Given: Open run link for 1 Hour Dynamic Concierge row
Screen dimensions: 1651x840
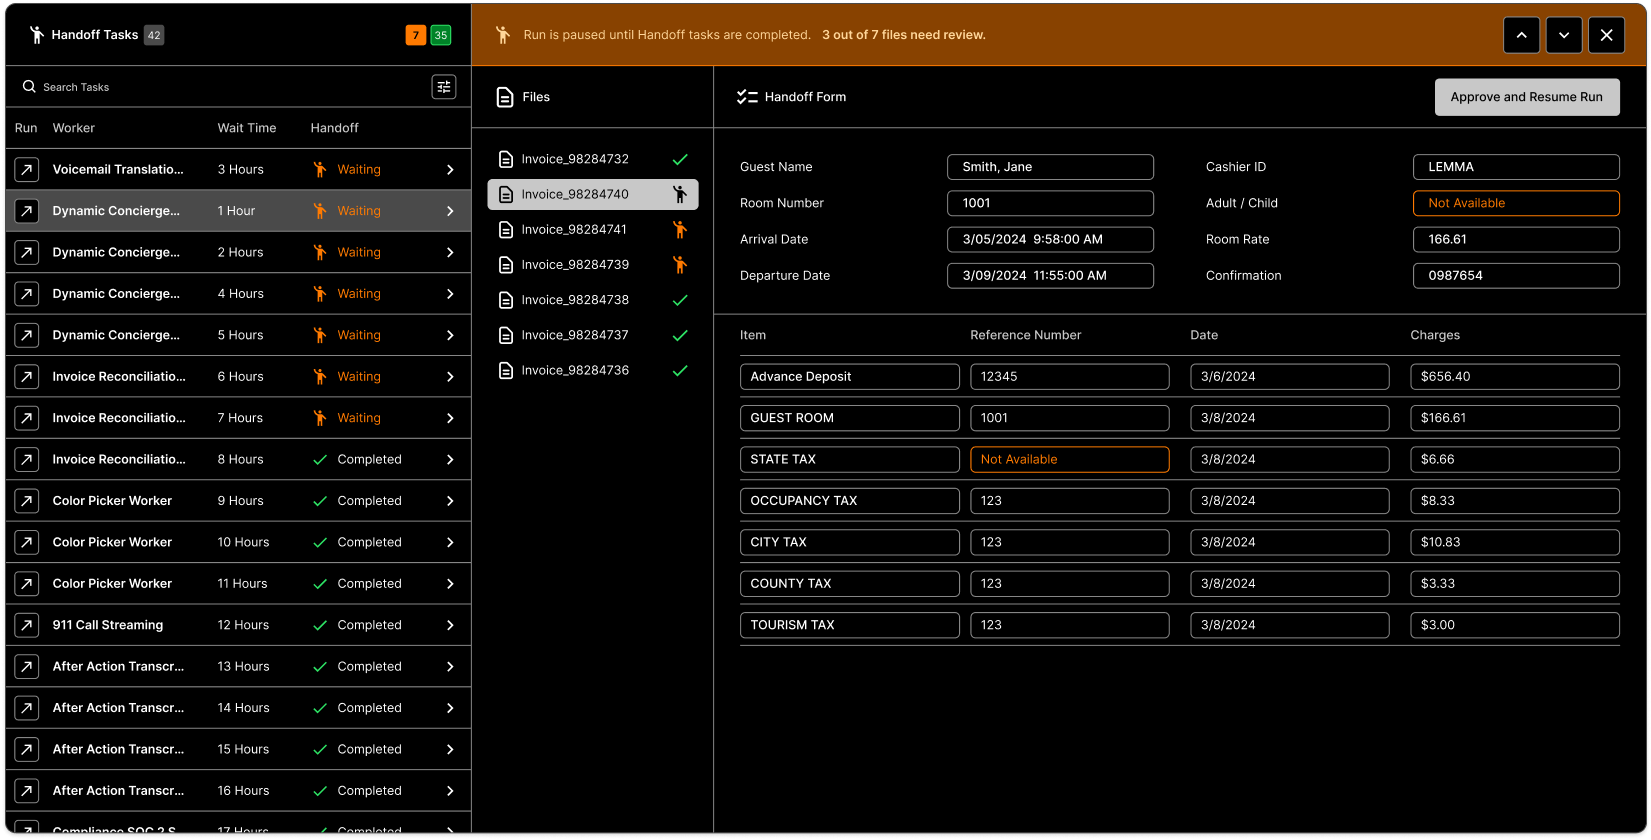Looking at the screenshot, I should point(27,211).
